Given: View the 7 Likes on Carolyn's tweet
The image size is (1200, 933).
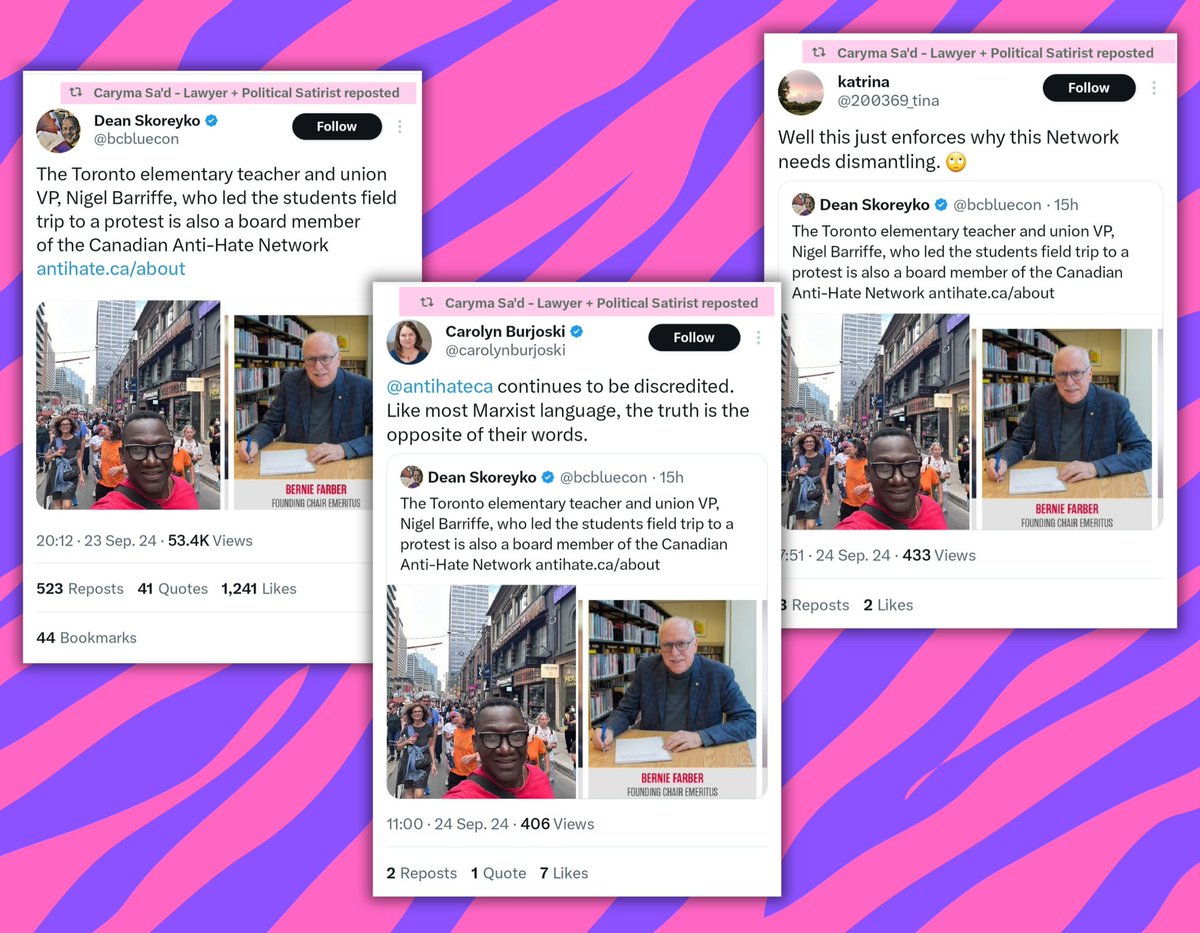Looking at the screenshot, I should pos(564,873).
